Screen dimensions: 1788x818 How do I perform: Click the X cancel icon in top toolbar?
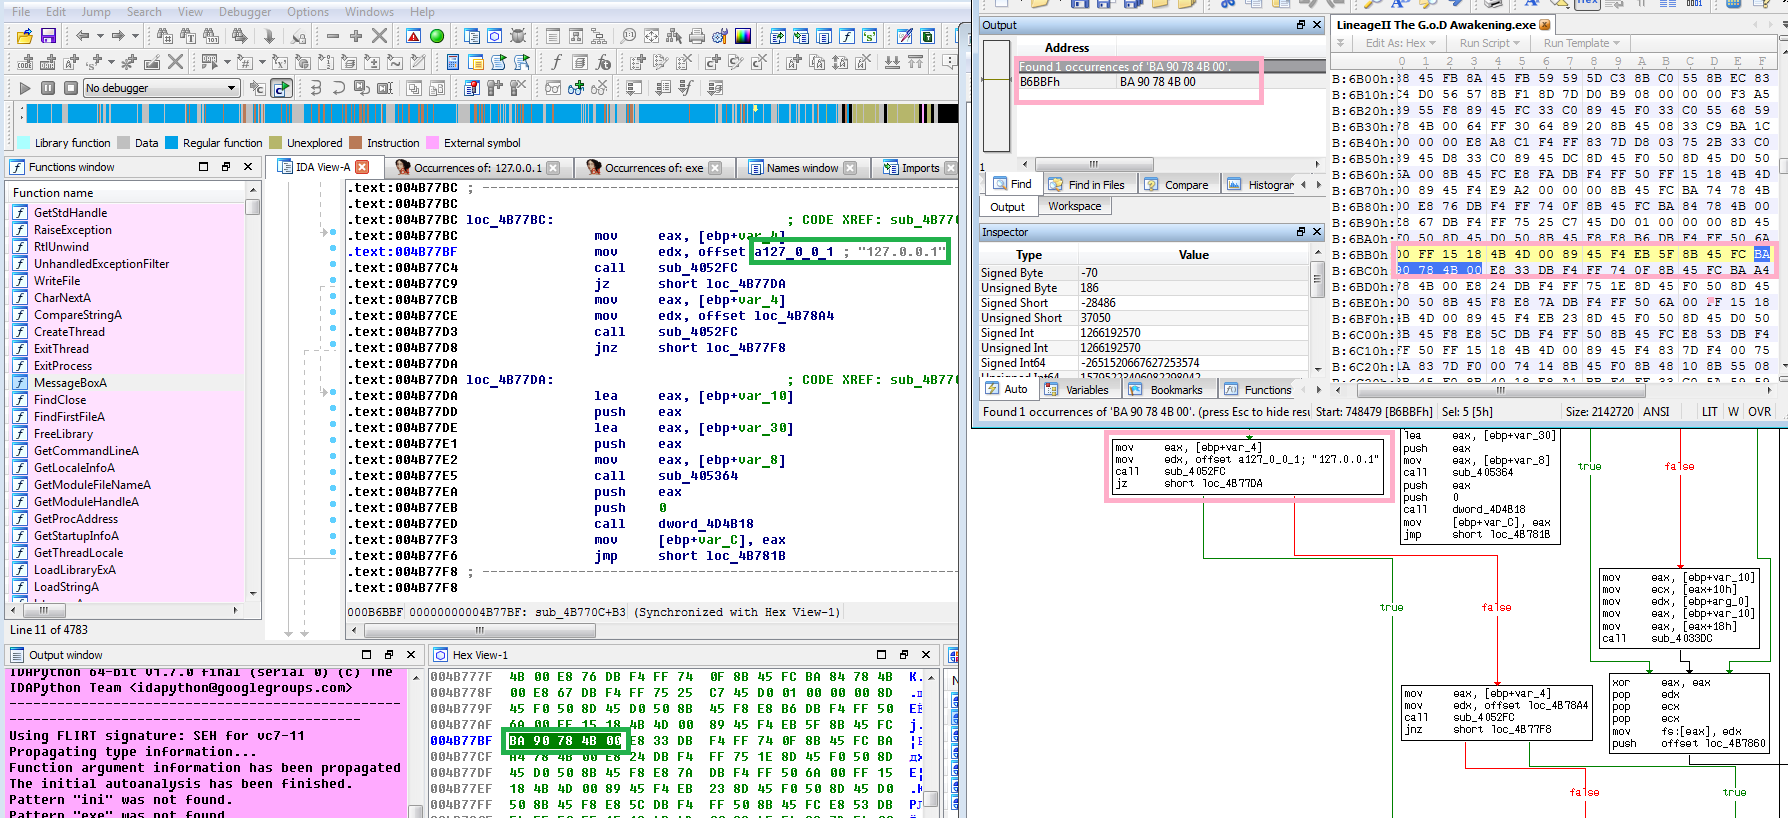pyautogui.click(x=379, y=36)
